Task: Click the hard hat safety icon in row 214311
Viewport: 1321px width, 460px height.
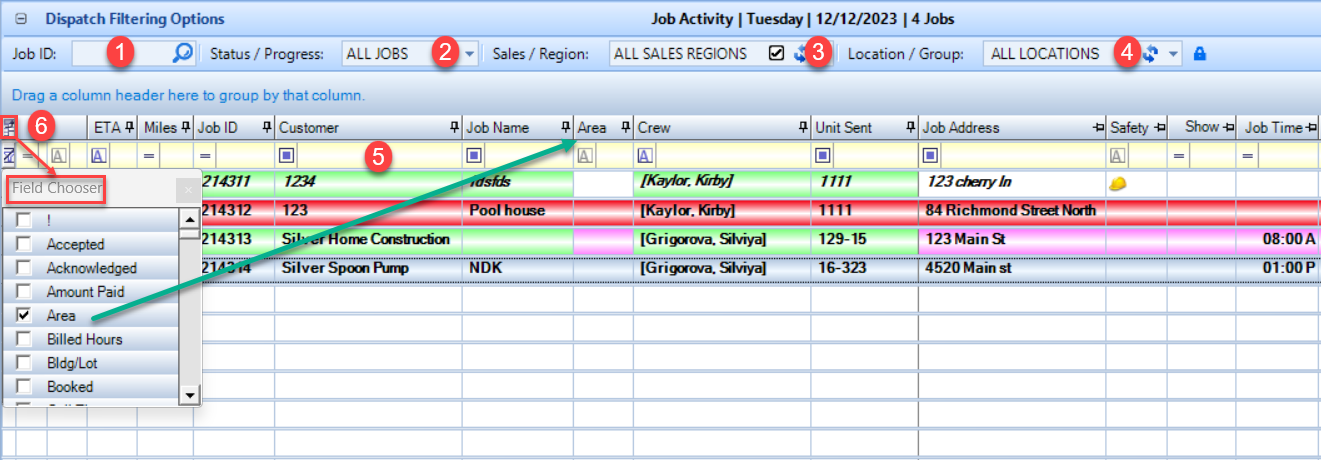Action: click(x=1118, y=183)
